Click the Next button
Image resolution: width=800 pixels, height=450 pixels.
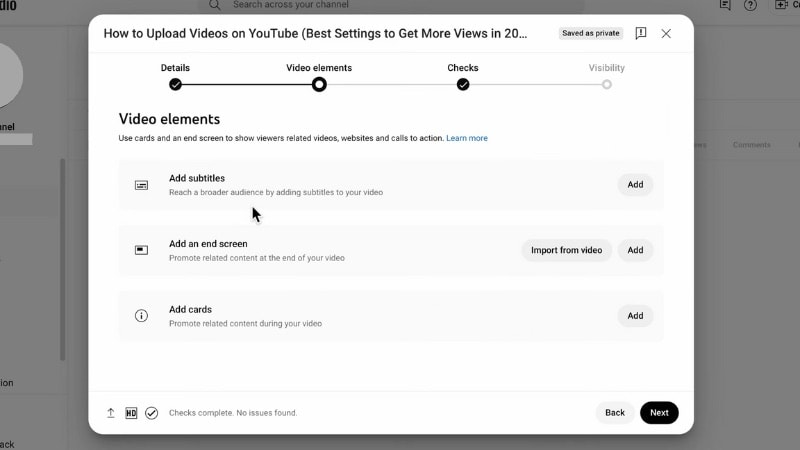(659, 413)
